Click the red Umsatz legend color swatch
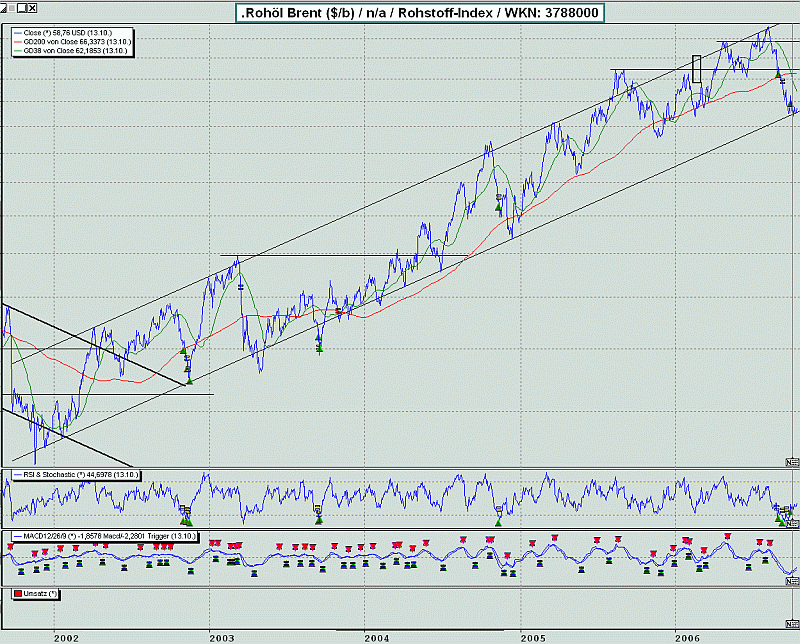The width and height of the screenshot is (800, 644). pyautogui.click(x=18, y=594)
